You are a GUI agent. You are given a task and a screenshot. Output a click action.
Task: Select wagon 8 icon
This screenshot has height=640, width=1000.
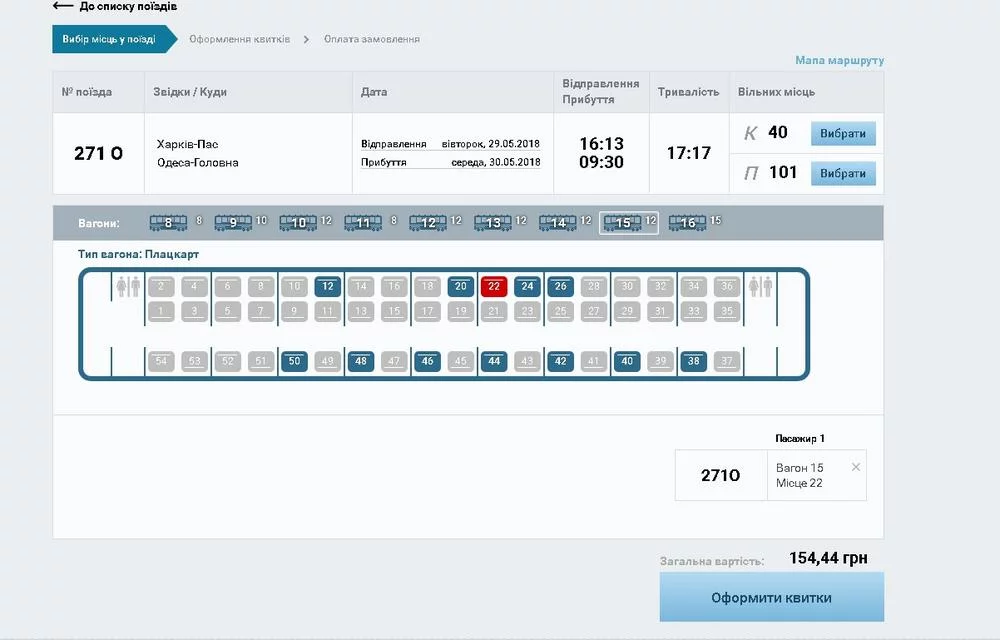coord(168,222)
